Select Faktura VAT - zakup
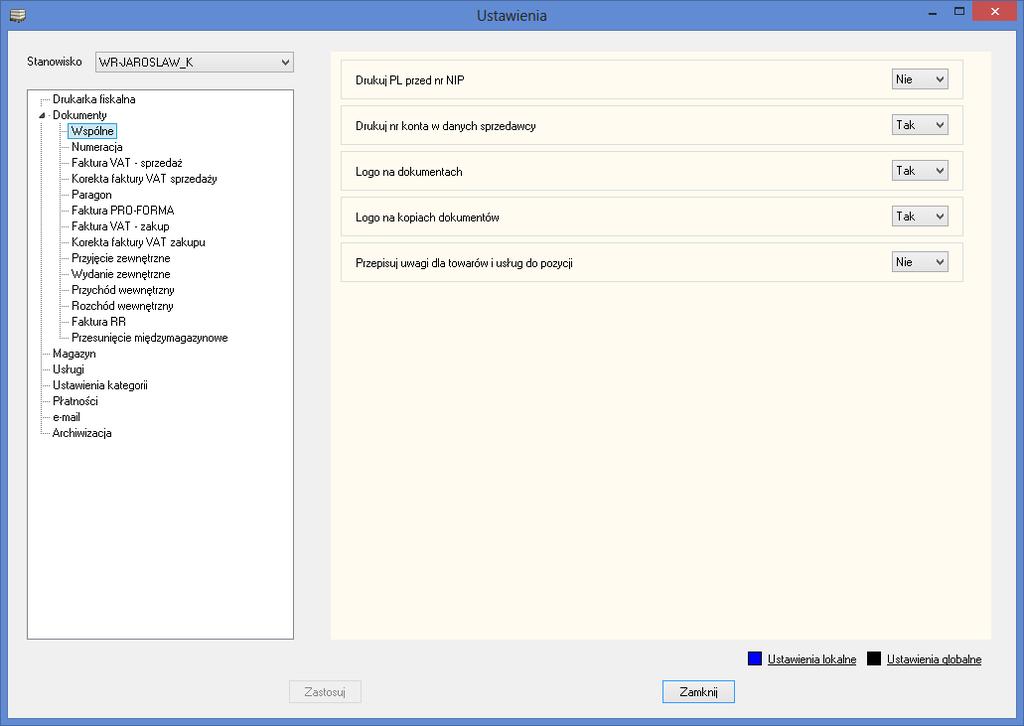Screen dimensions: 1024x726 coord(120,226)
